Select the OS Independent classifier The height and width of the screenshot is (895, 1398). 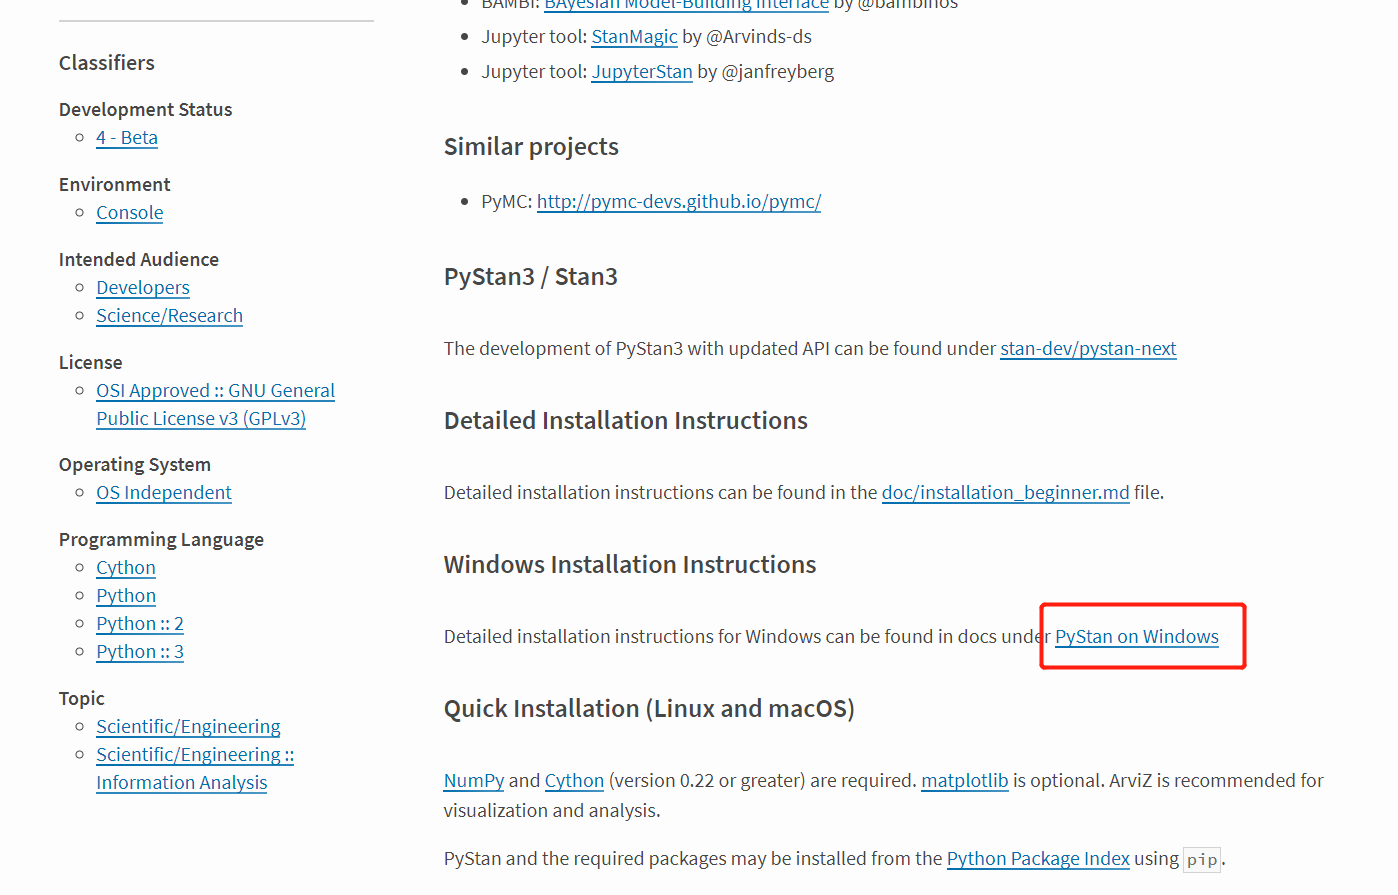(x=163, y=492)
